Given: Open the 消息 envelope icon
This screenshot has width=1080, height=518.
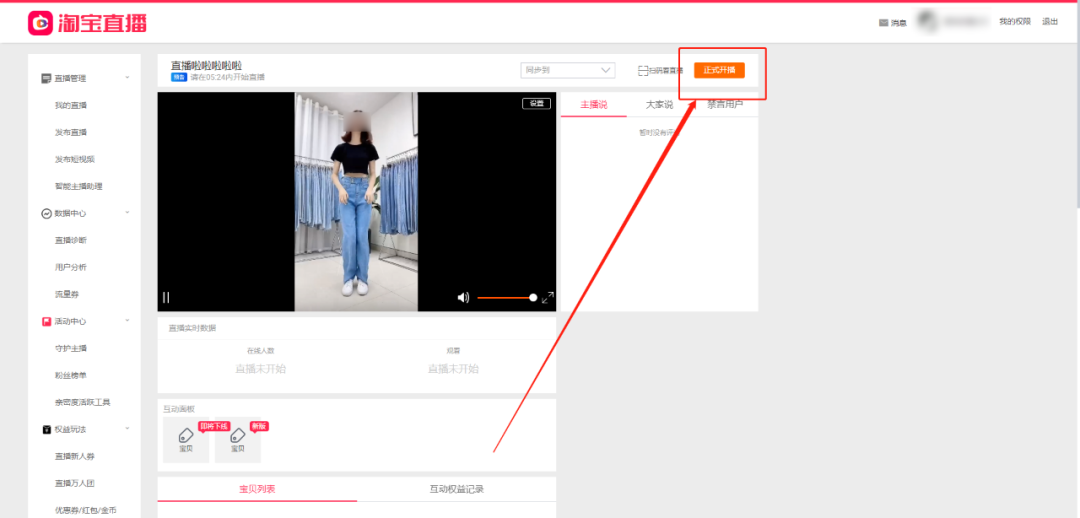Looking at the screenshot, I should click(883, 23).
